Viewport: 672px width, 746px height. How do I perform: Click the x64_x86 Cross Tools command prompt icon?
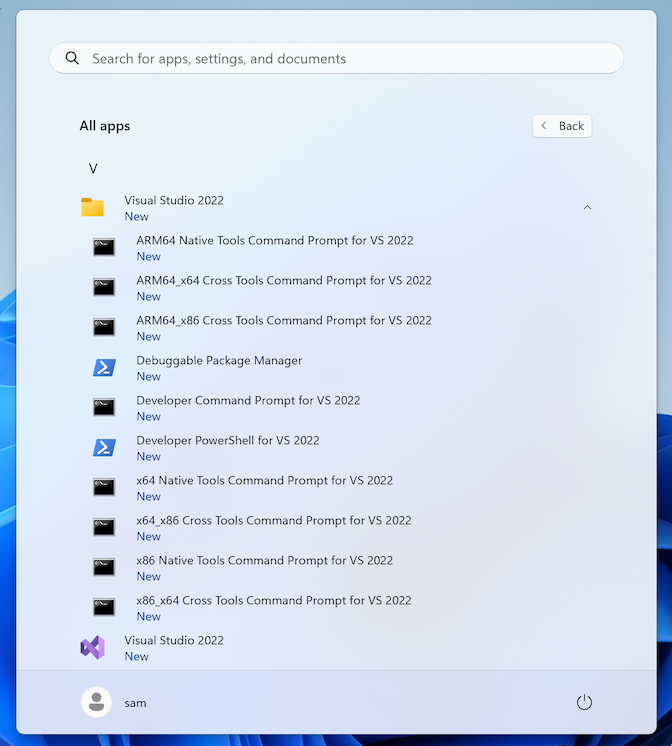104,527
